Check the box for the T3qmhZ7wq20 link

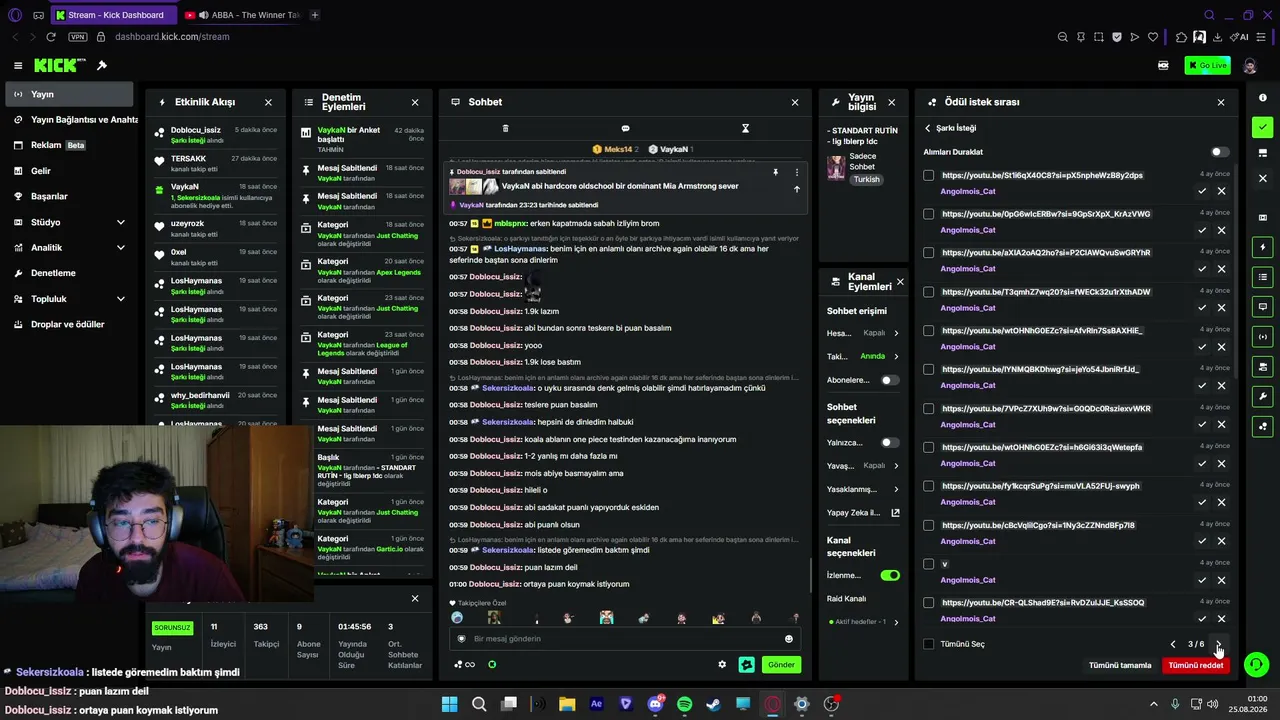[x=929, y=292]
